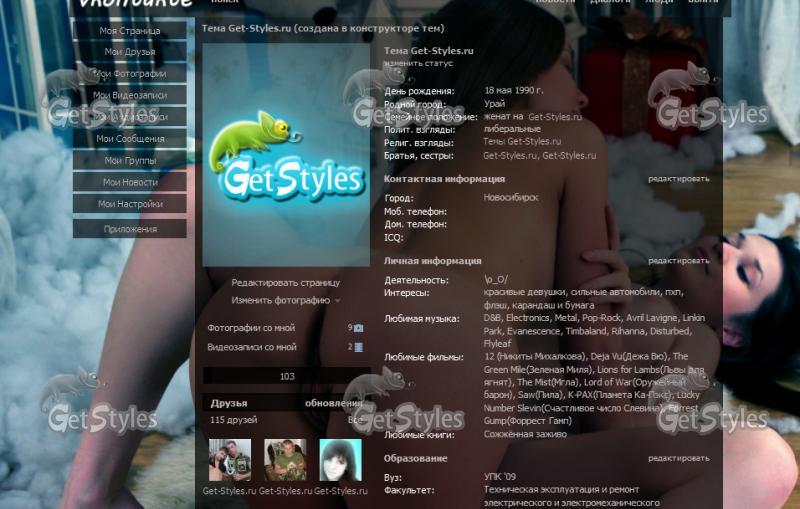Open the обновления link in Друзья block
Image resolution: width=800 pixels, height=509 pixels.
coord(334,403)
